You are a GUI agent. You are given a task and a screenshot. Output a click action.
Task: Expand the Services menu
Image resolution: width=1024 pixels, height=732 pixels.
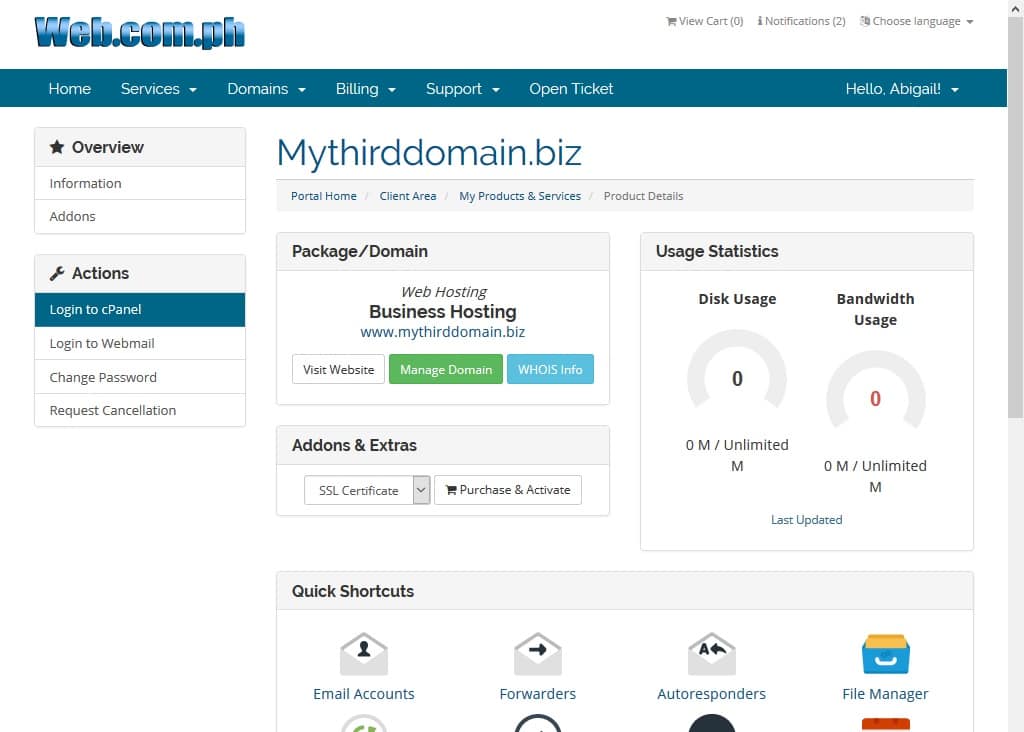[x=159, y=89]
